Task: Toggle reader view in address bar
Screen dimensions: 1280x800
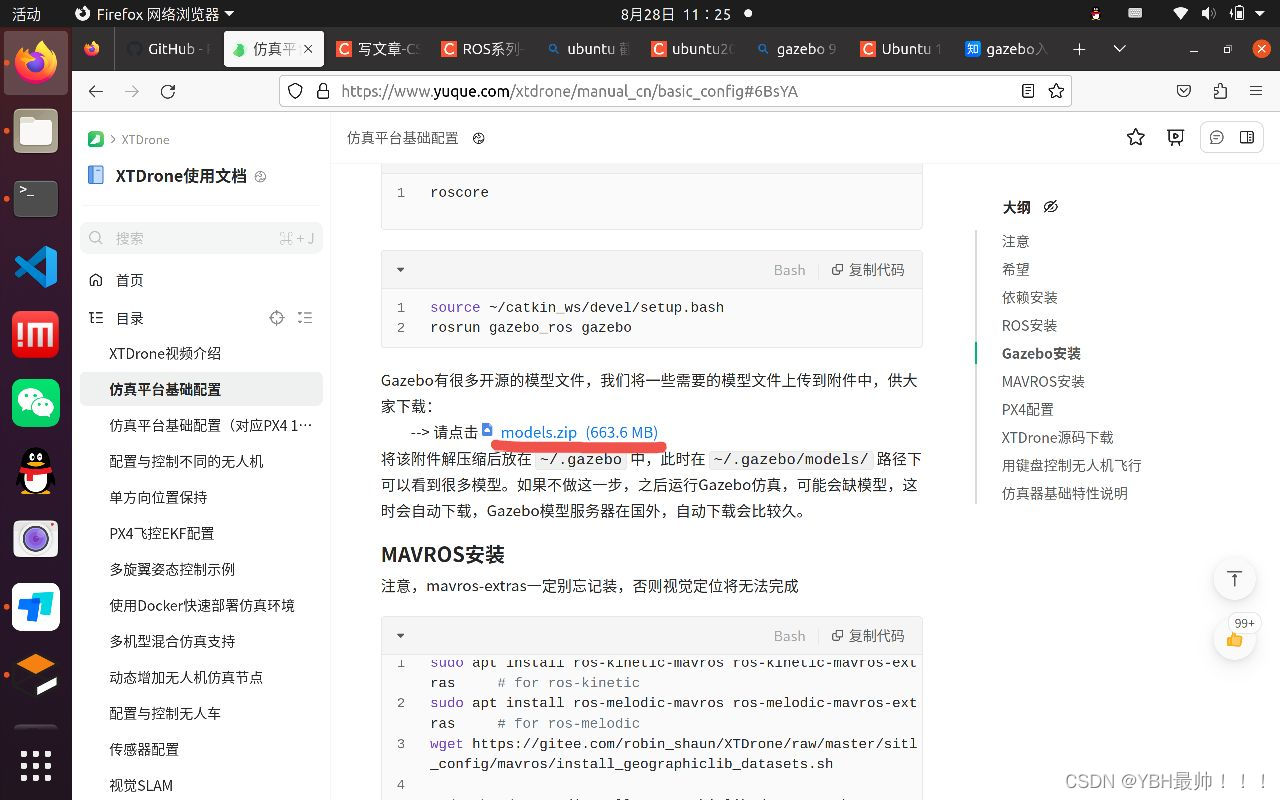Action: tap(1028, 91)
